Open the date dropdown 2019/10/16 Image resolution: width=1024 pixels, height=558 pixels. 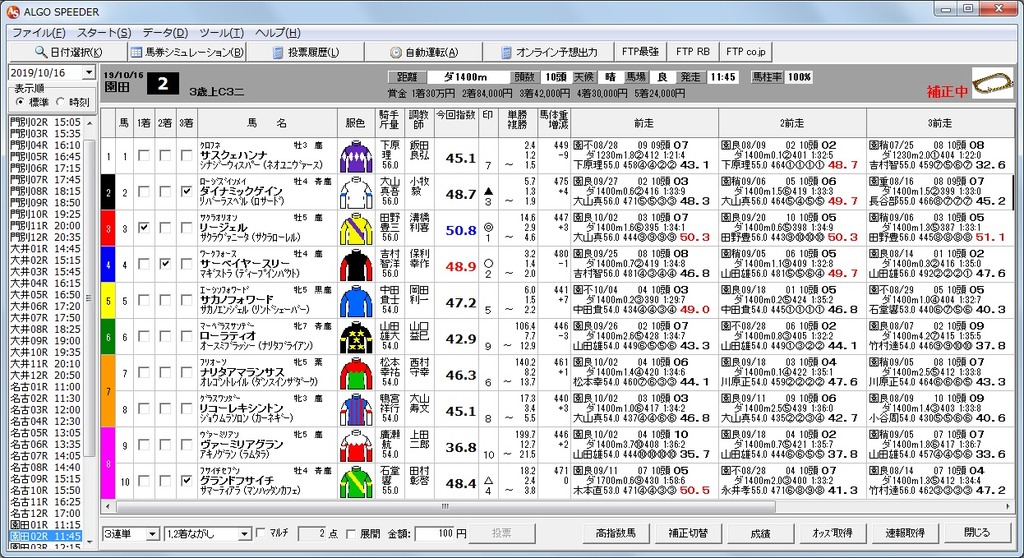89,73
